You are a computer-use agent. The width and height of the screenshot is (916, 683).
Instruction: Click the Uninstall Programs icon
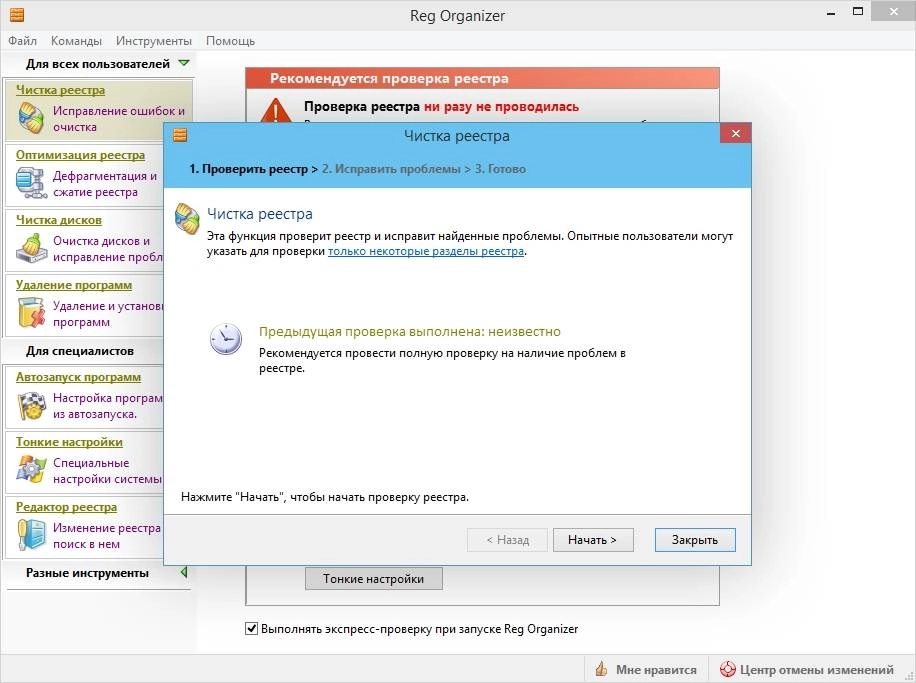pyautogui.click(x=31, y=313)
